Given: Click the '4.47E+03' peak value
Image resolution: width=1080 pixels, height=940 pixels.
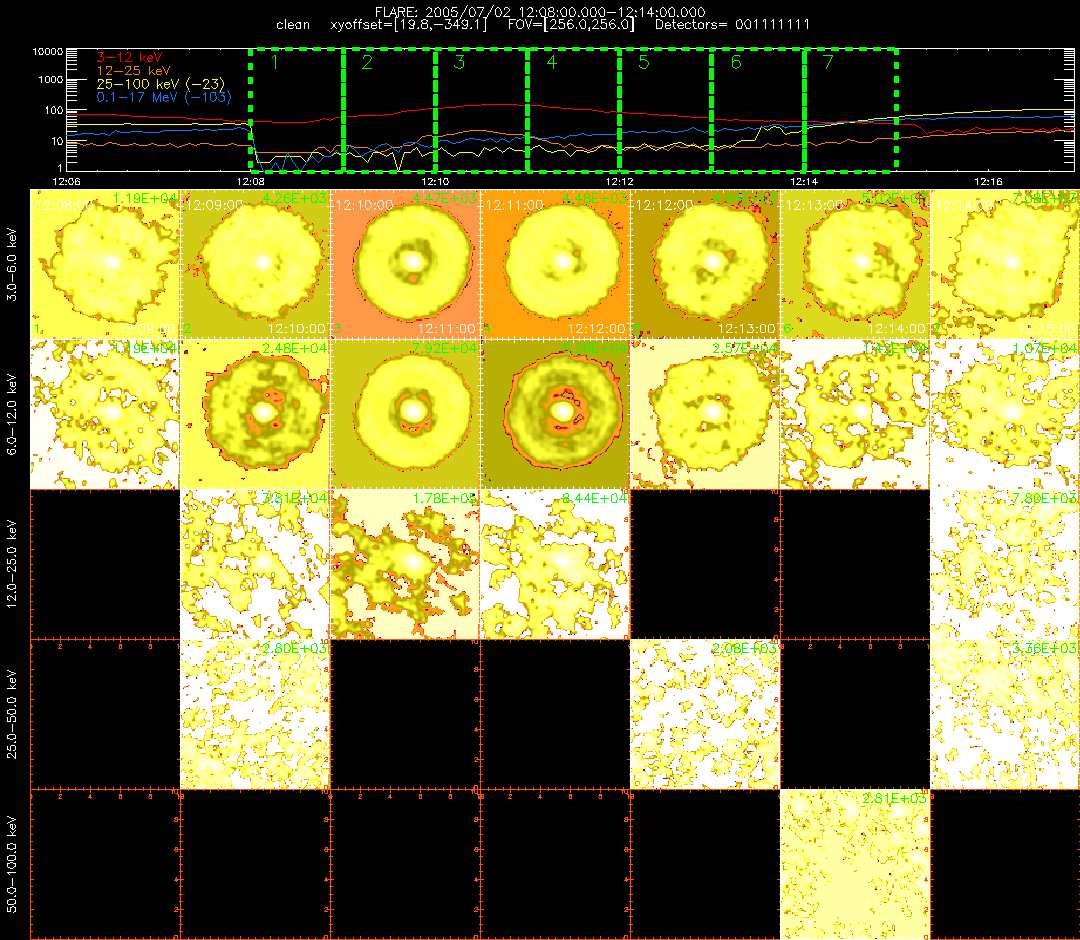Looking at the screenshot, I should point(445,198).
